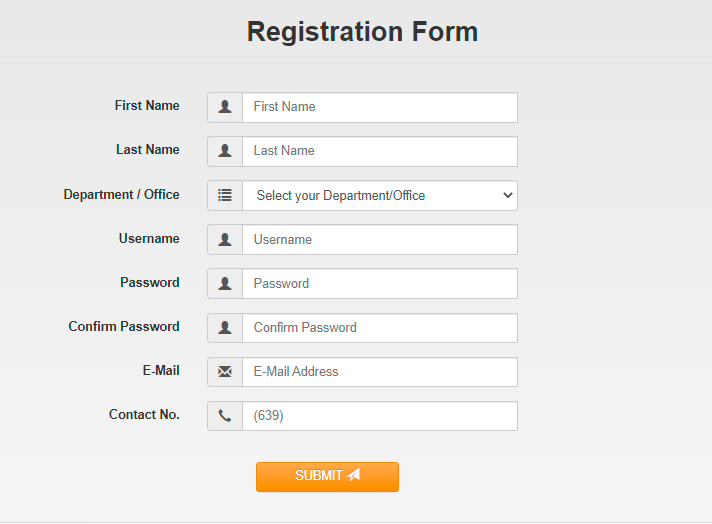The width and height of the screenshot is (712, 524).
Task: Click the Department / Office label
Action: (x=121, y=194)
